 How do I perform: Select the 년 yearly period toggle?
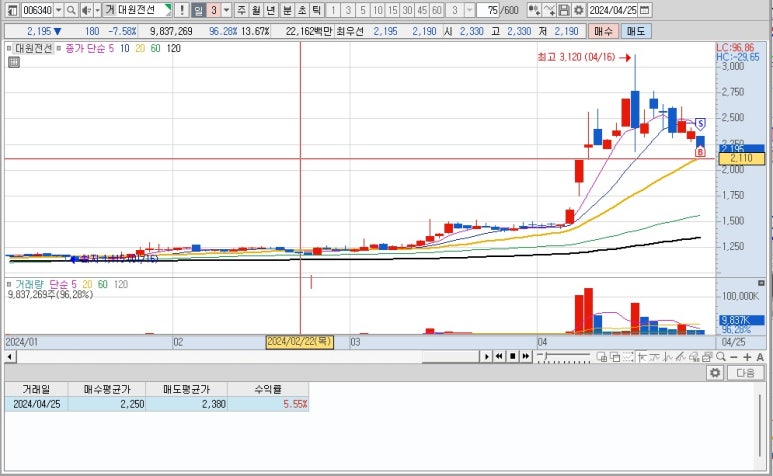click(x=271, y=10)
